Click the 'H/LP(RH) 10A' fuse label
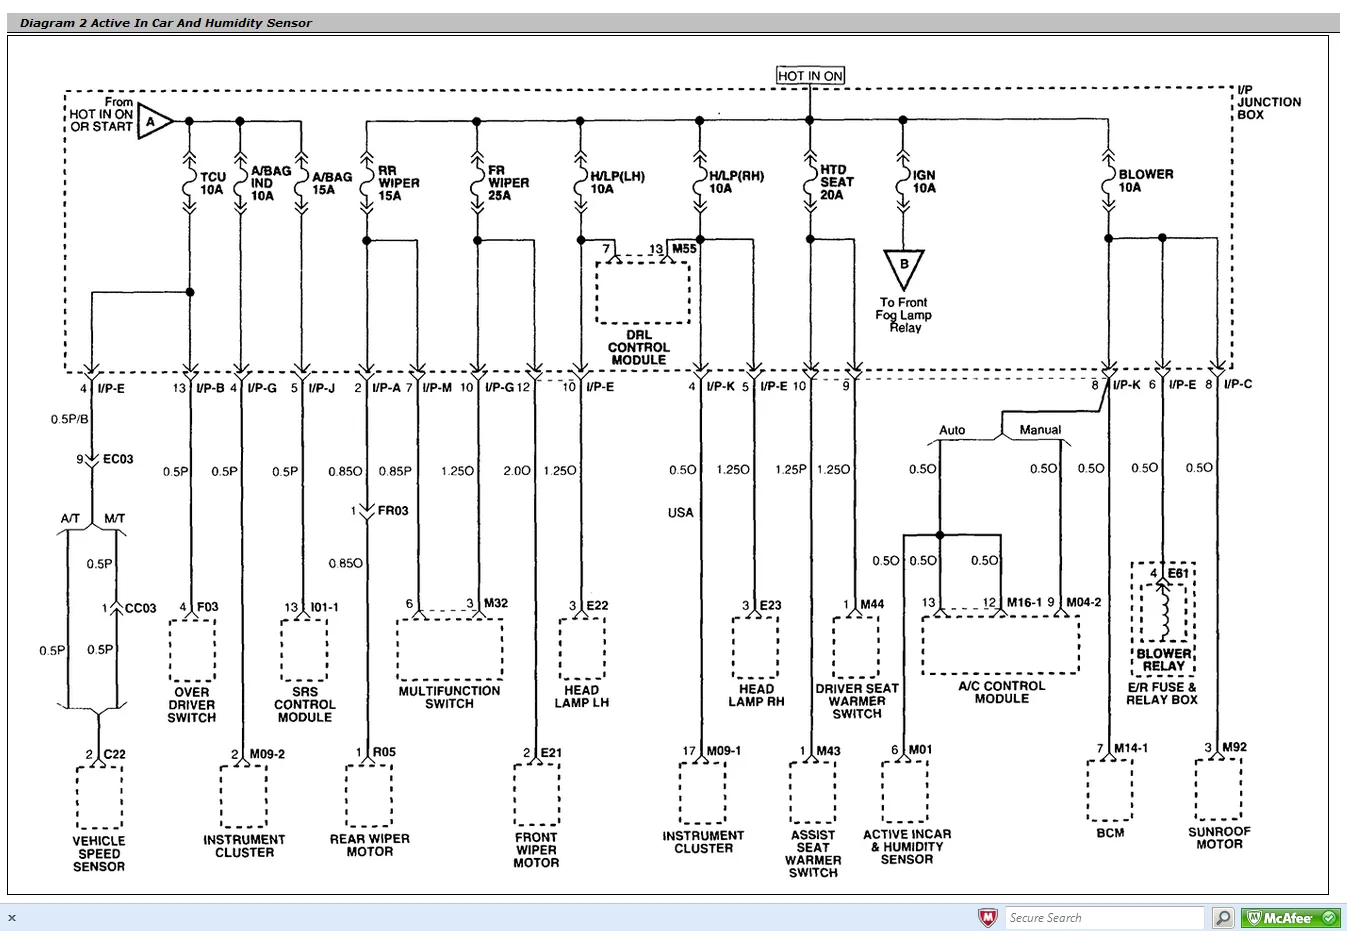The height and width of the screenshot is (931, 1347). pos(736,182)
